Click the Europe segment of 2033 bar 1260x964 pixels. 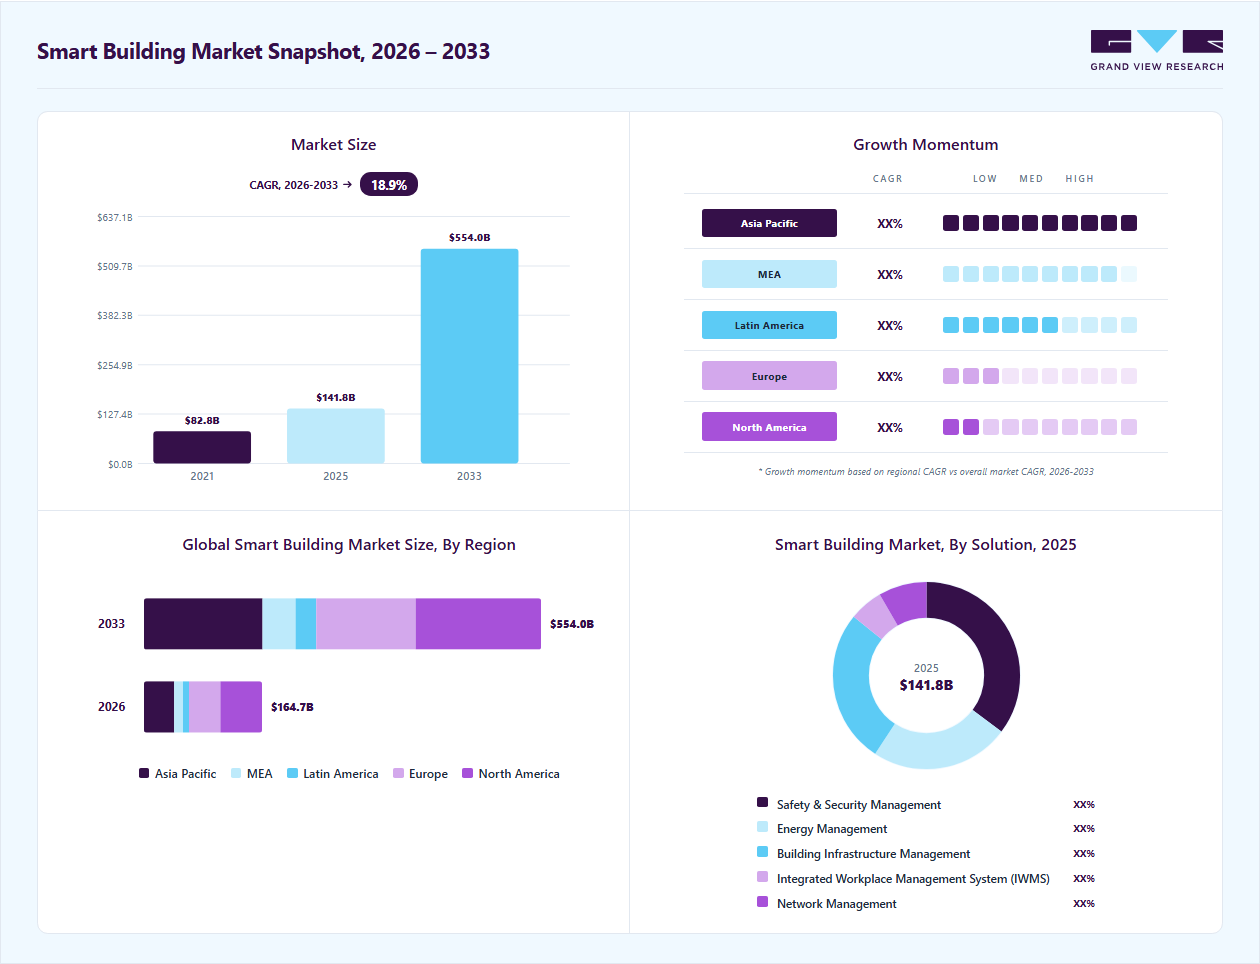(x=366, y=624)
